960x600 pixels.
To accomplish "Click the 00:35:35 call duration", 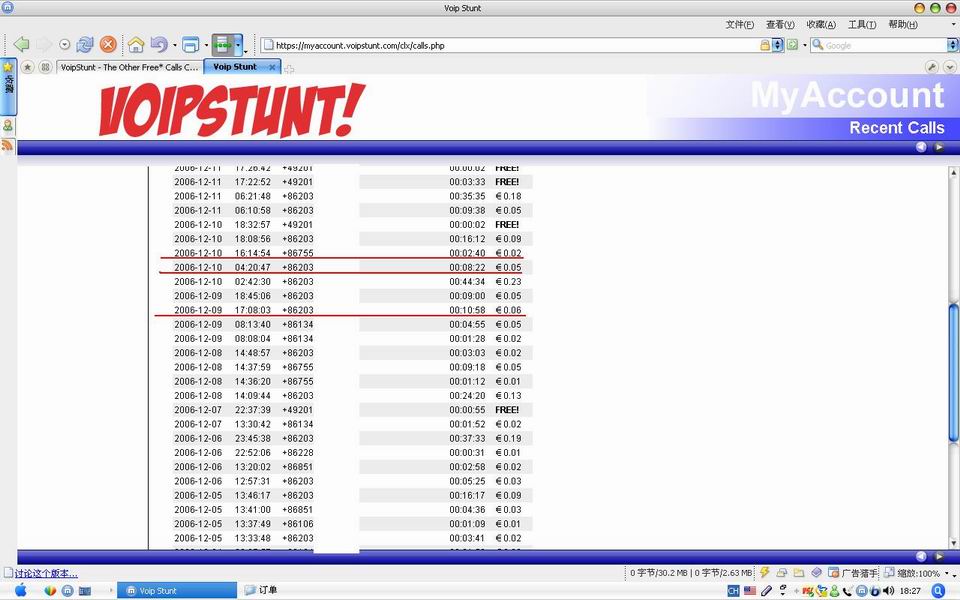I will 467,197.
